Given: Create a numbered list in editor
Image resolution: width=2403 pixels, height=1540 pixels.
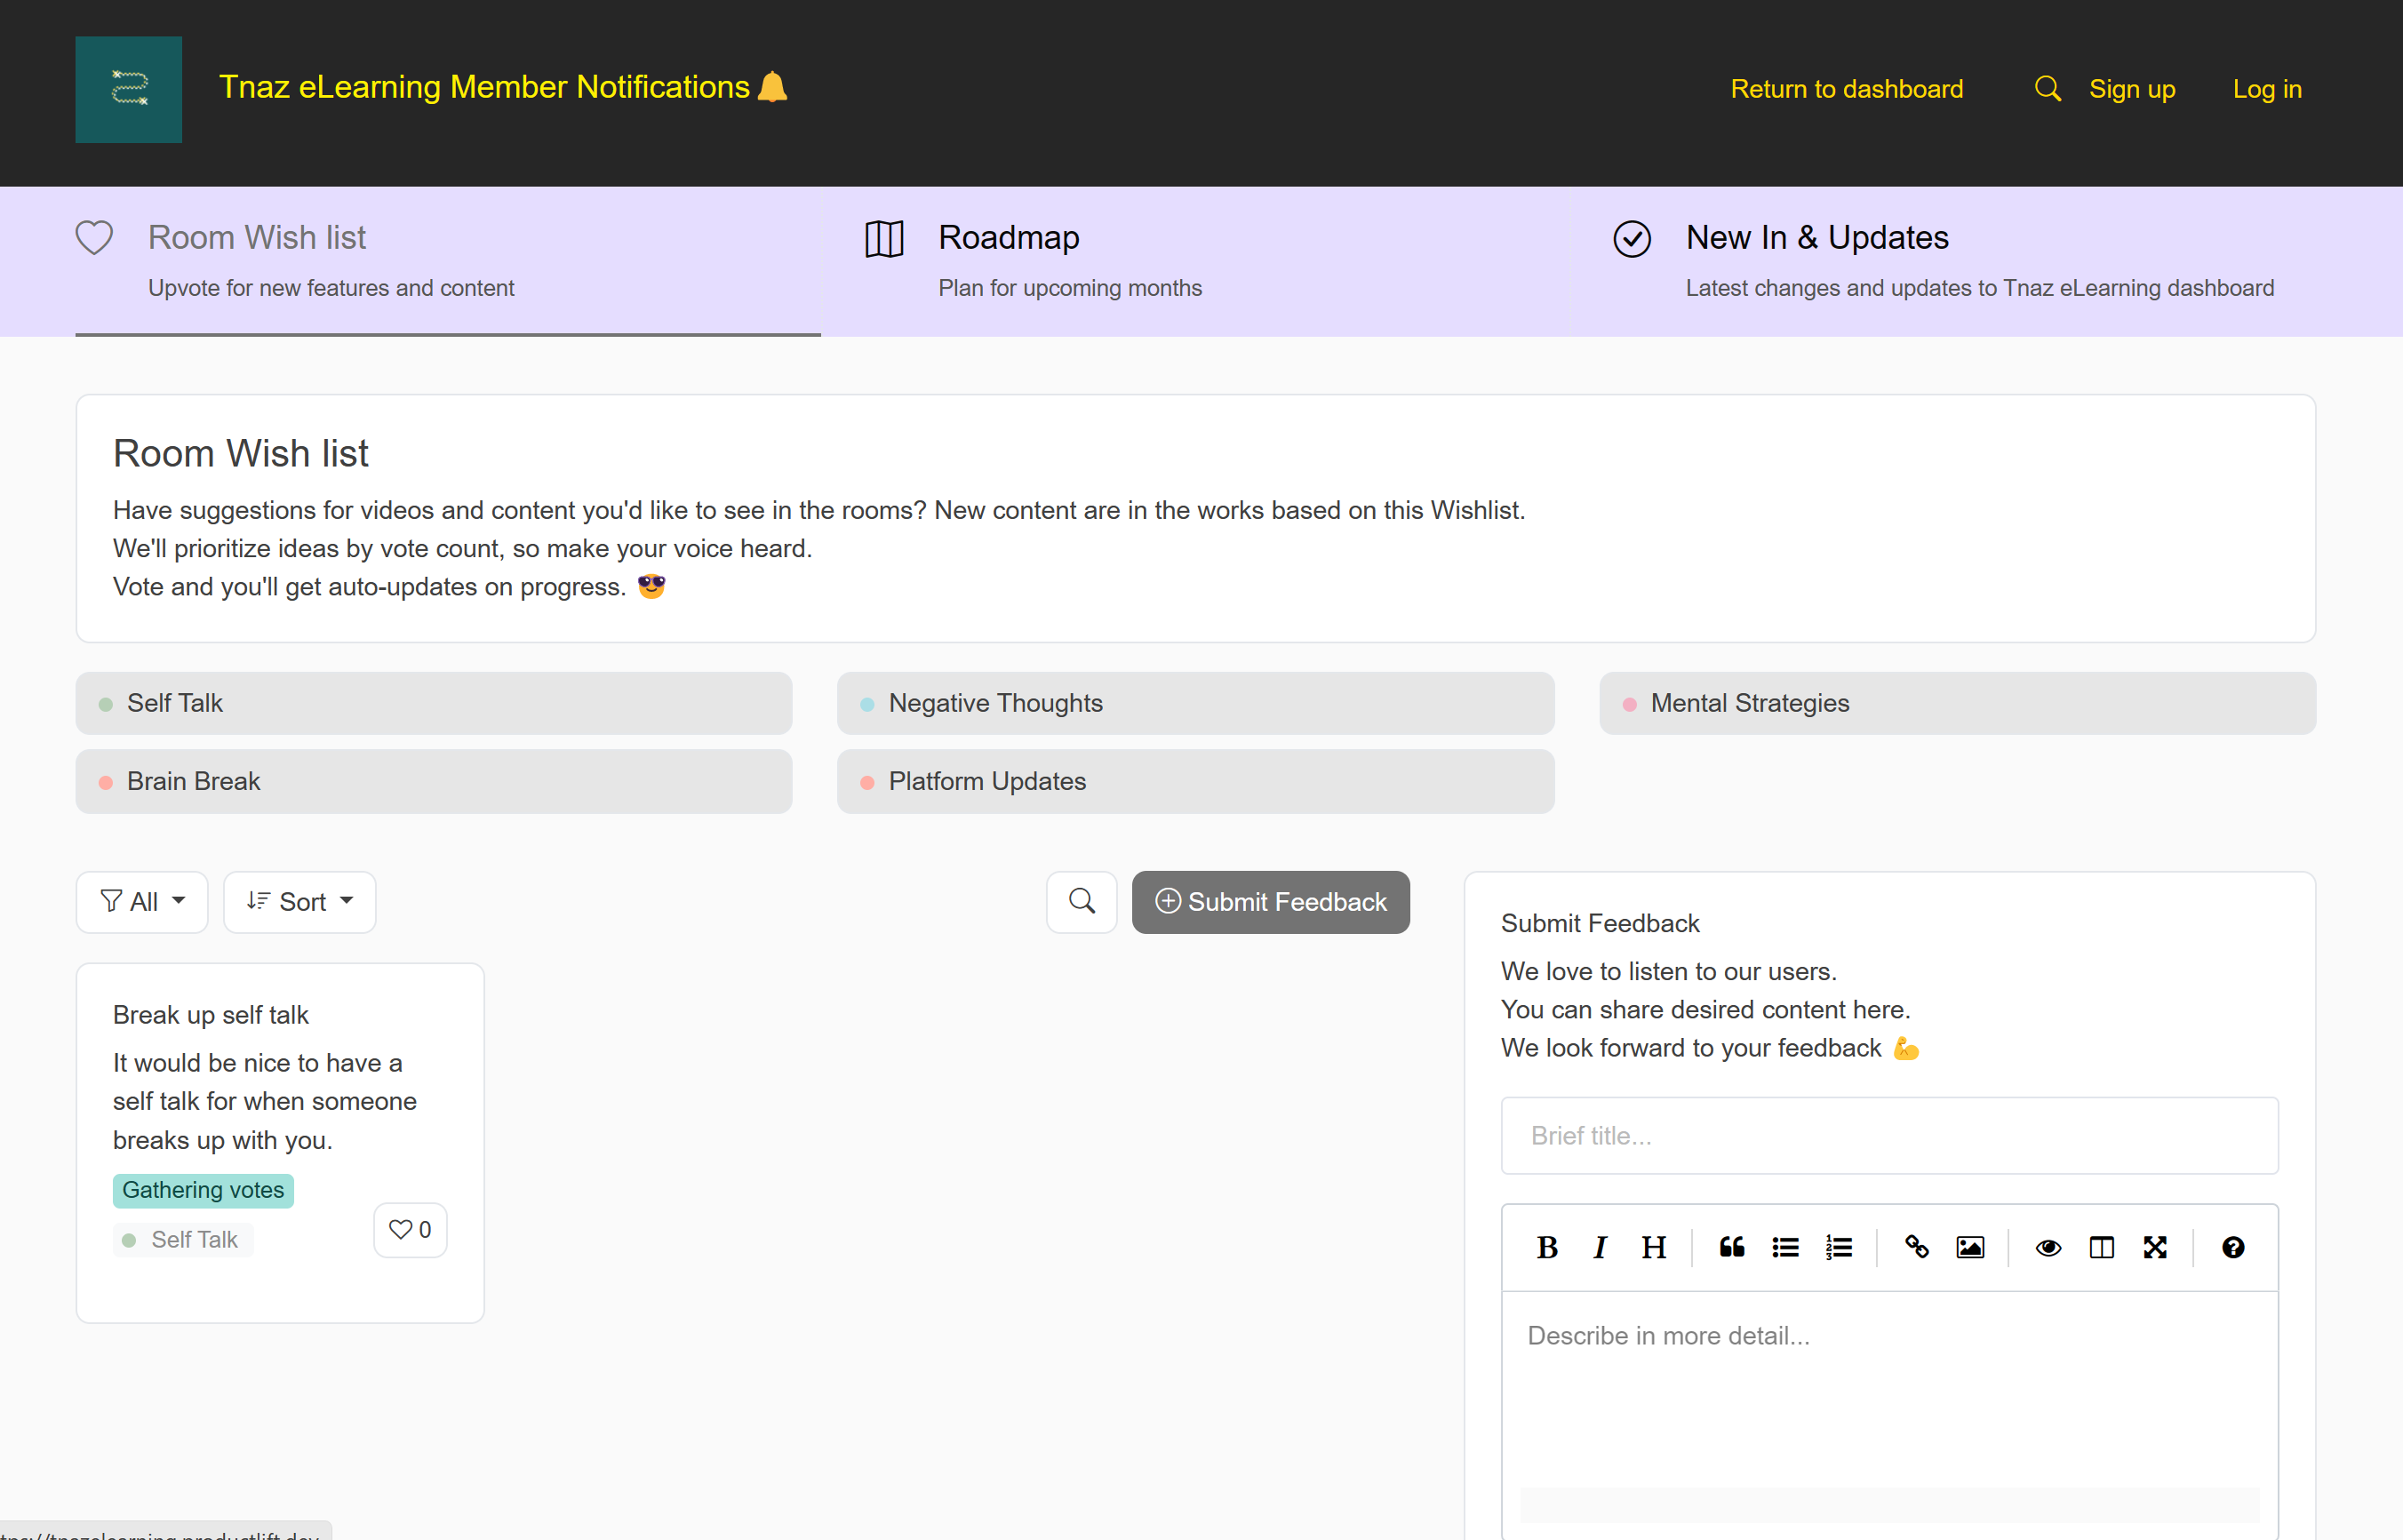Looking at the screenshot, I should (x=1839, y=1247).
